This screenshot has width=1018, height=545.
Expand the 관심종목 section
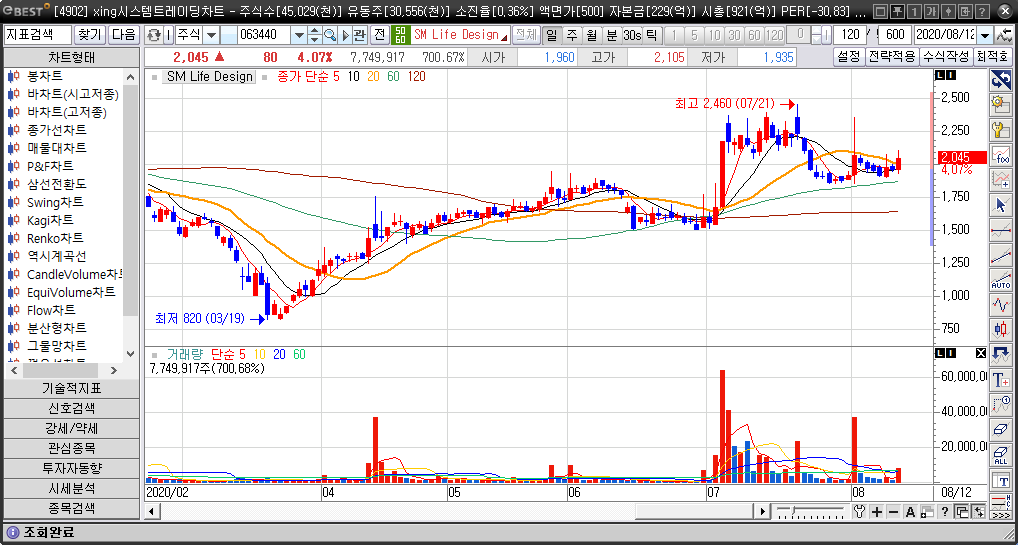(71, 448)
